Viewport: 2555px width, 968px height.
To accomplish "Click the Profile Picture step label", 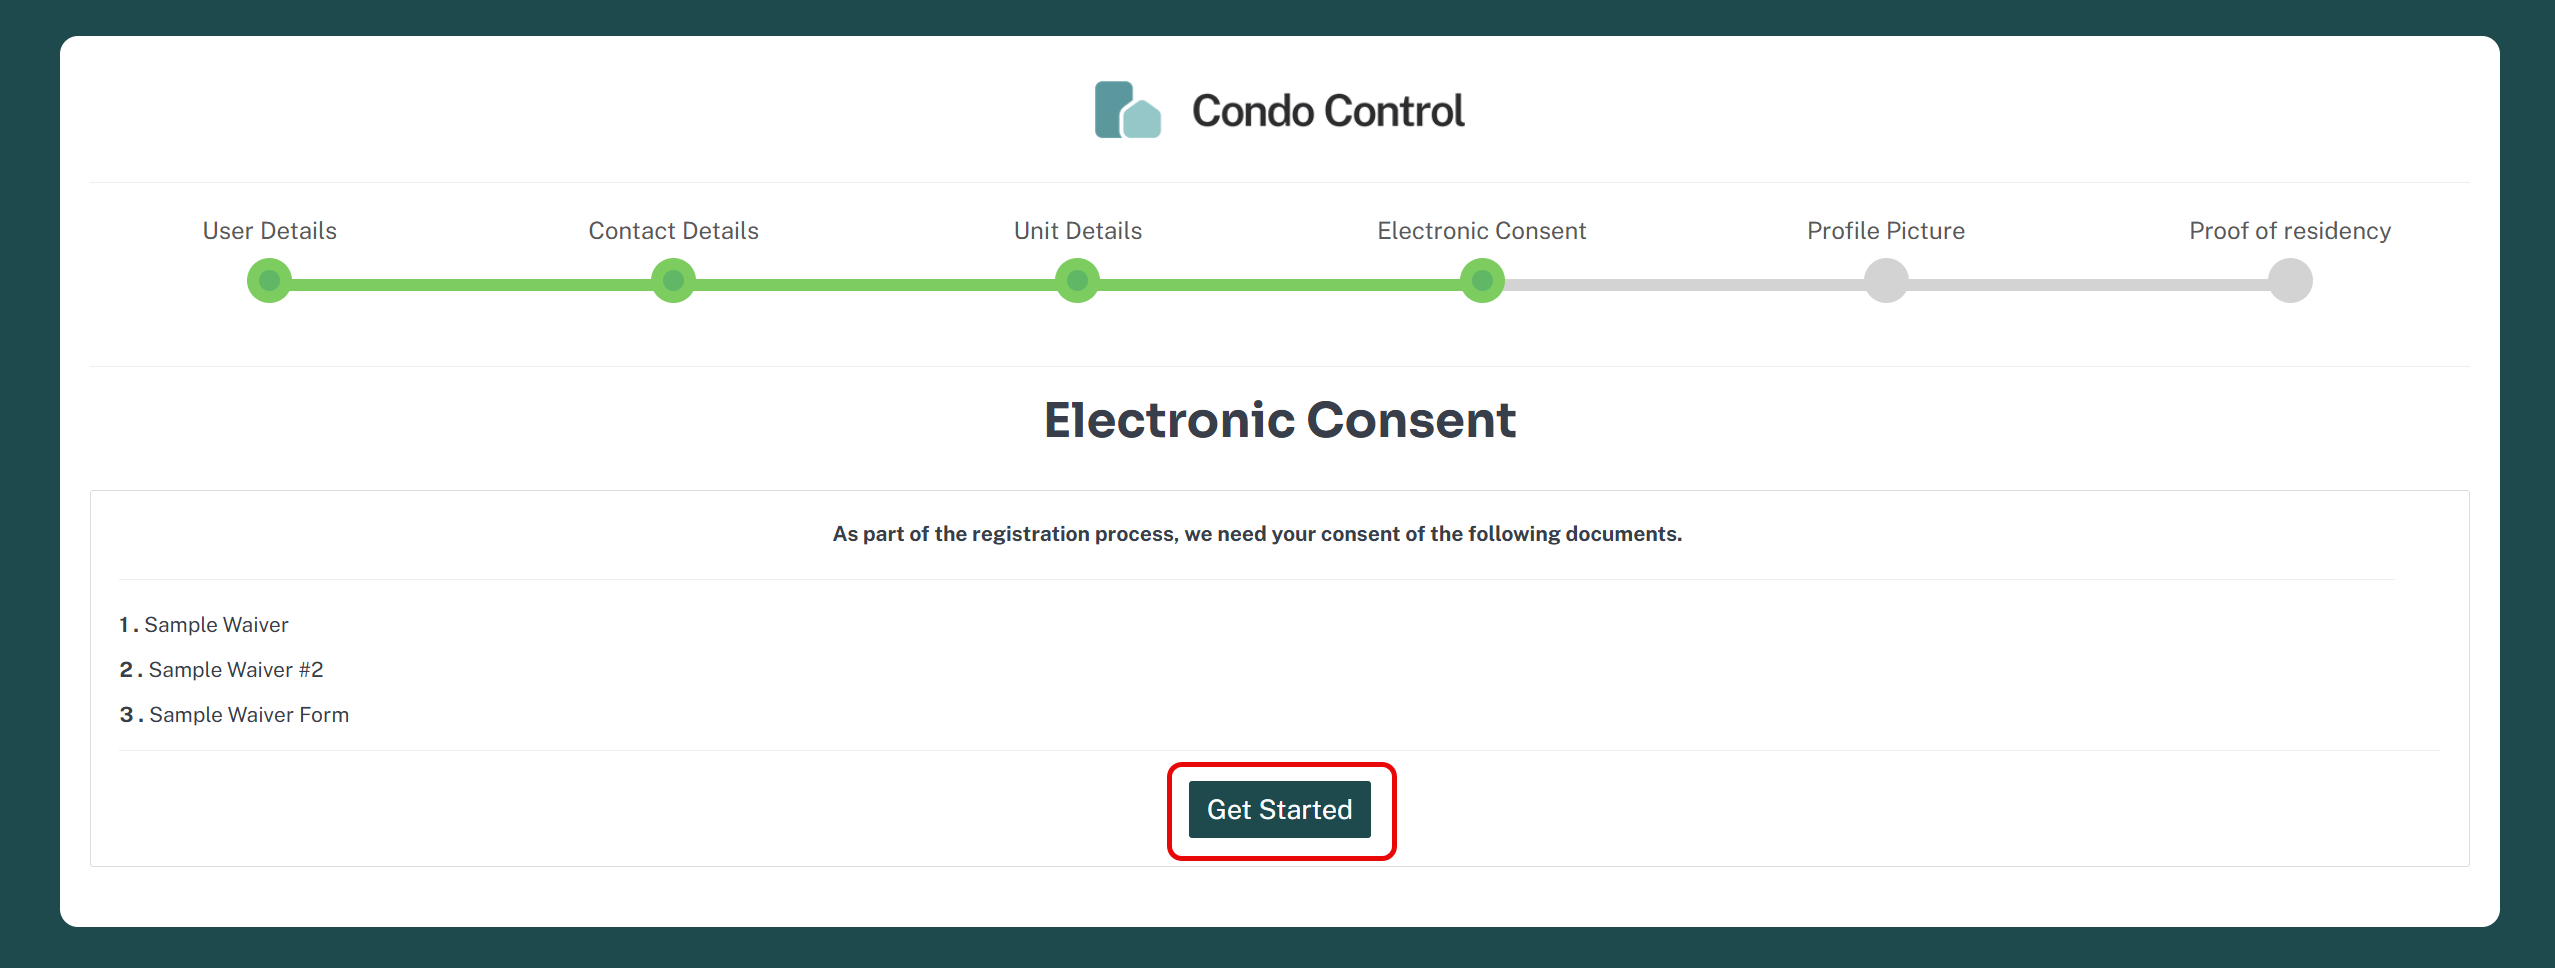I will coord(1886,231).
